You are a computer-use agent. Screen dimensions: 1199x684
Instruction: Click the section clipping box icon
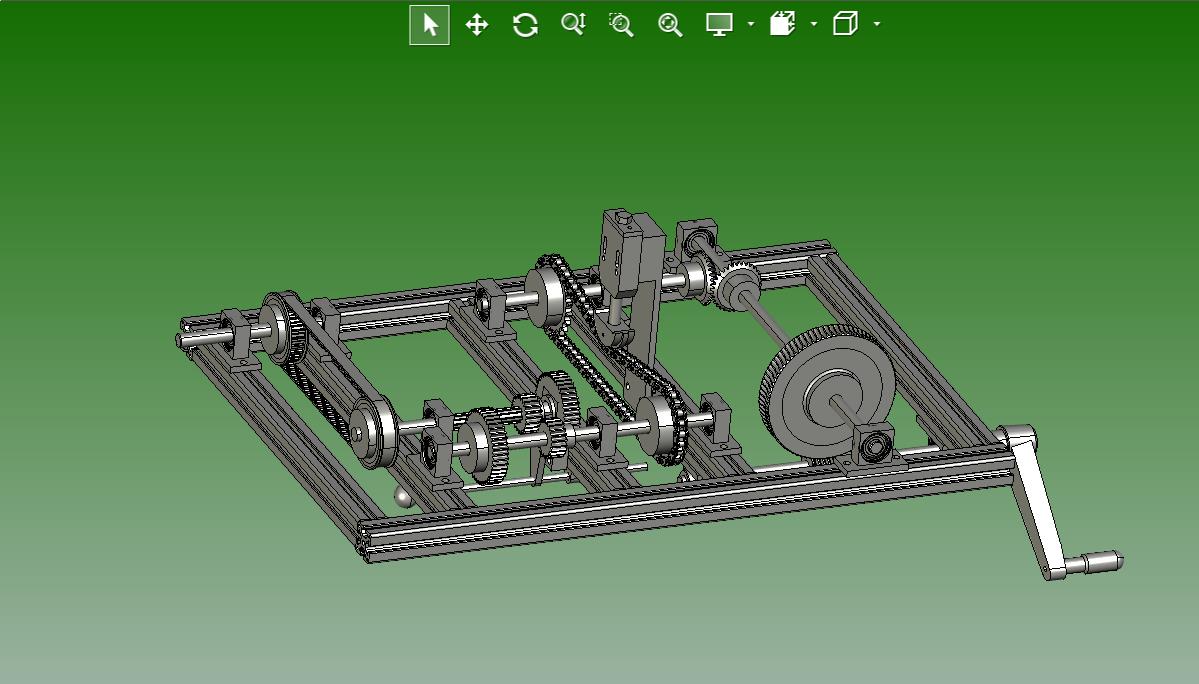[782, 24]
